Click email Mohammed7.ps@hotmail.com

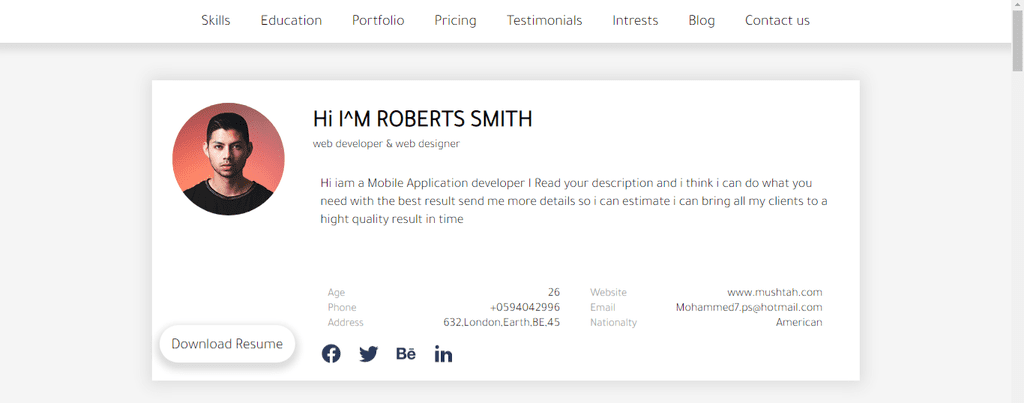749,307
